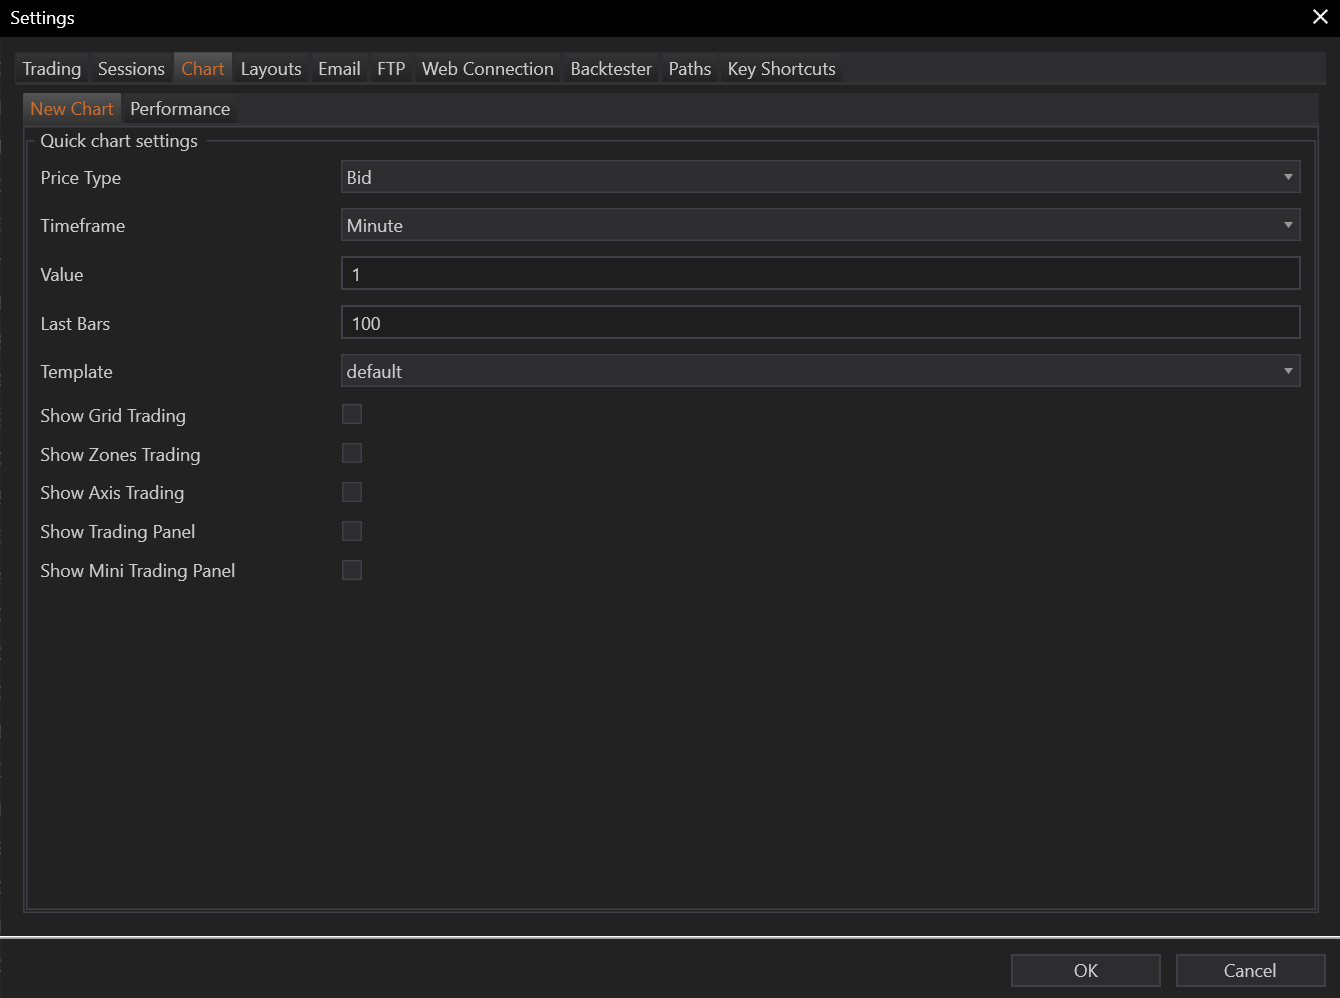Tick the Show Mini Trading Panel checkbox
This screenshot has width=1340, height=998.
[352, 570]
